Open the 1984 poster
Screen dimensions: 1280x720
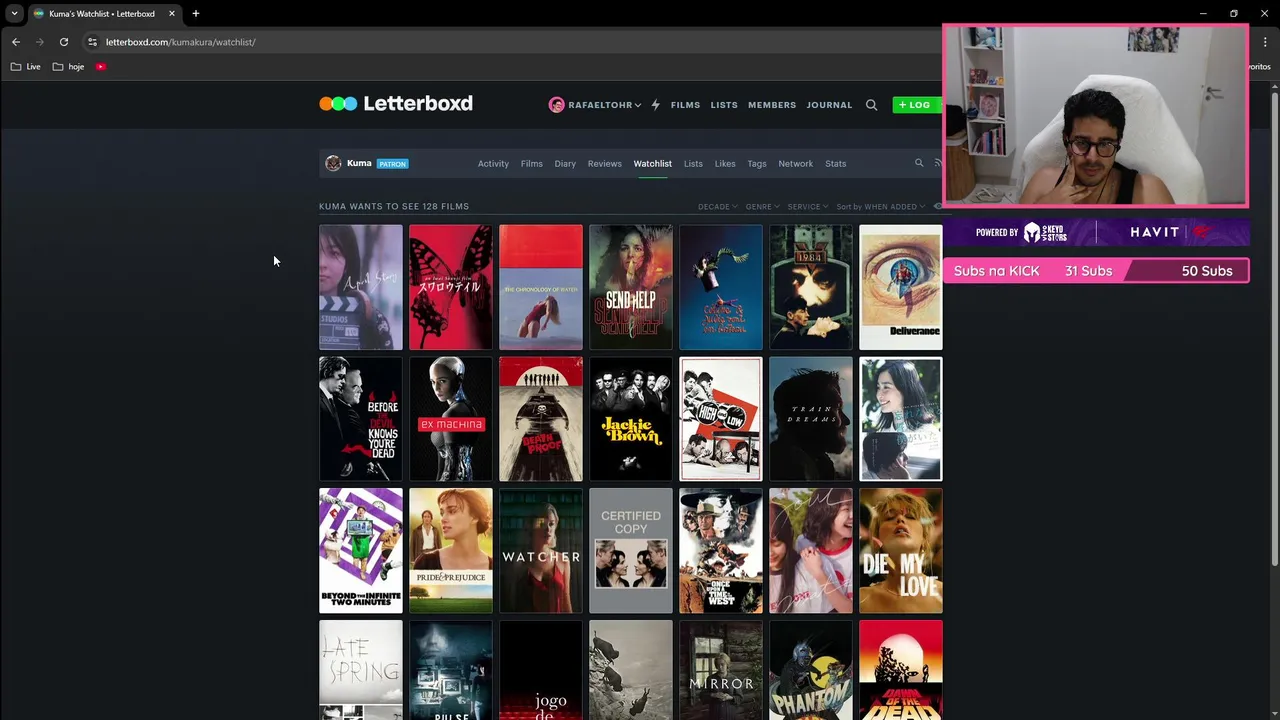click(x=811, y=287)
